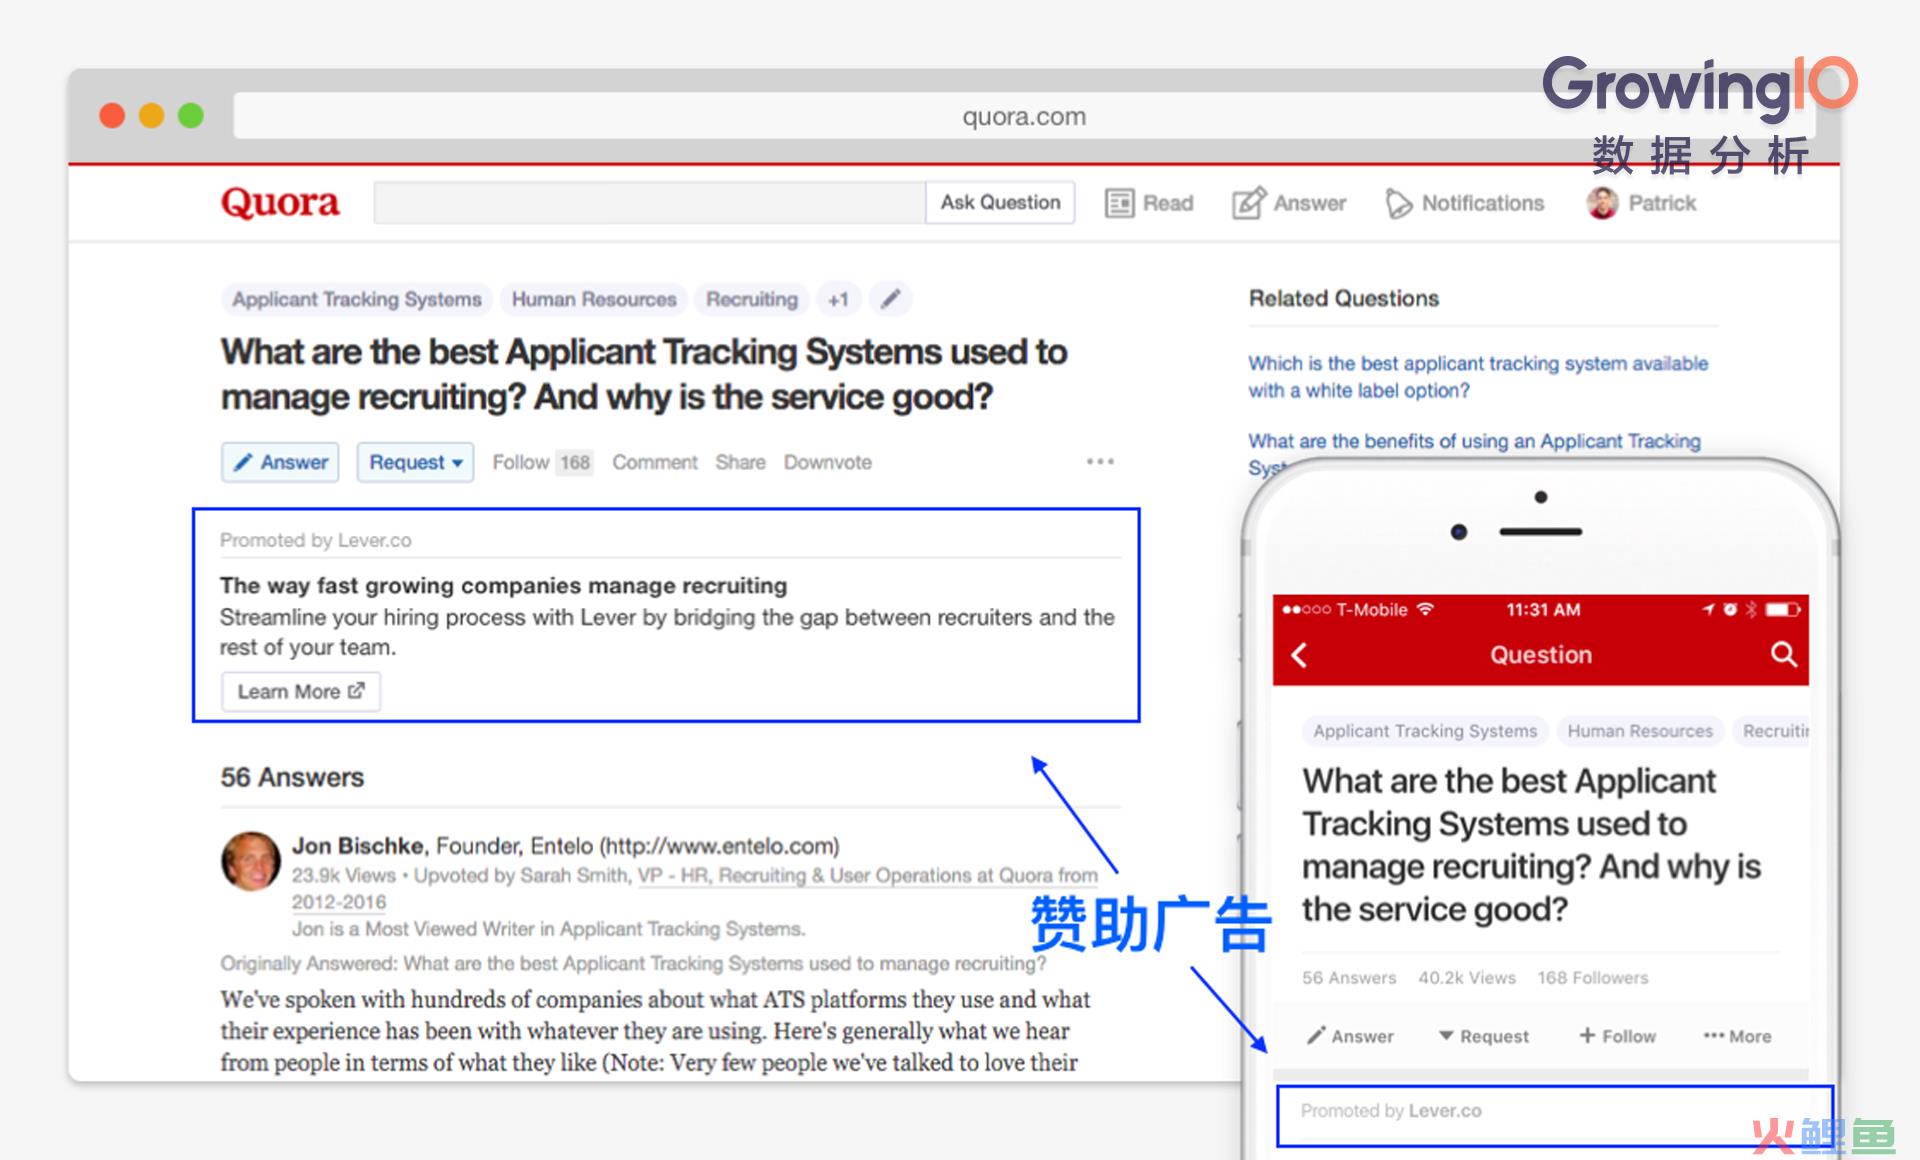The height and width of the screenshot is (1160, 1920).
Task: Click Share under the question
Action: (x=740, y=462)
